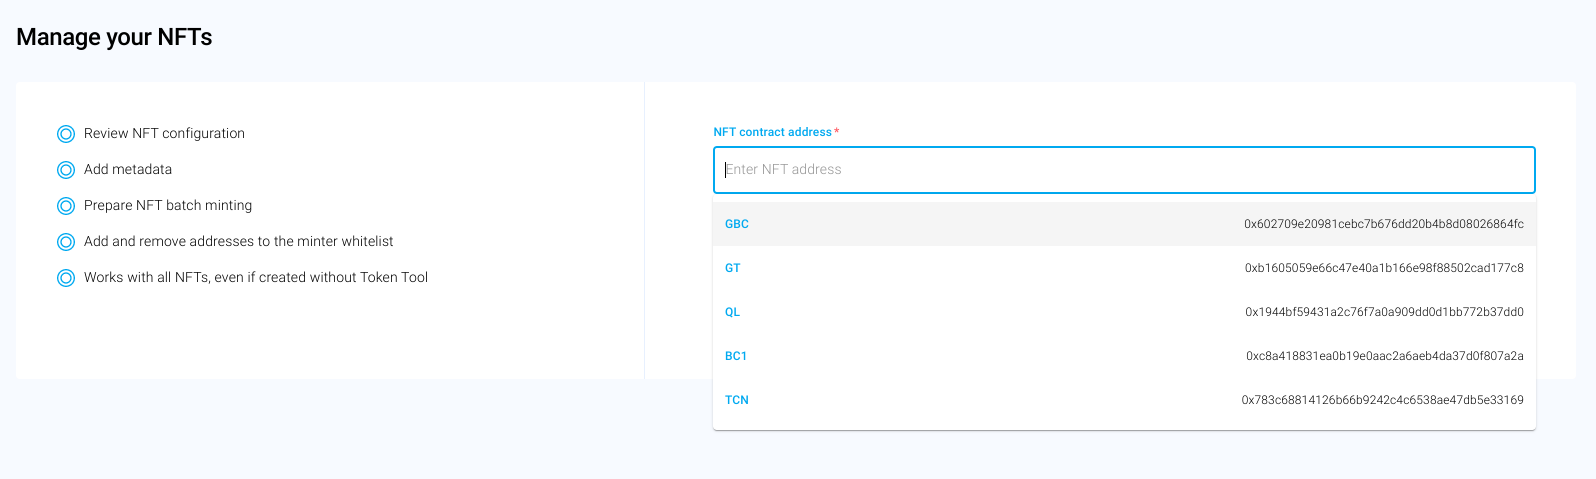This screenshot has height=479, width=1596.
Task: Click the Manage your NFTs heading
Action: [114, 37]
